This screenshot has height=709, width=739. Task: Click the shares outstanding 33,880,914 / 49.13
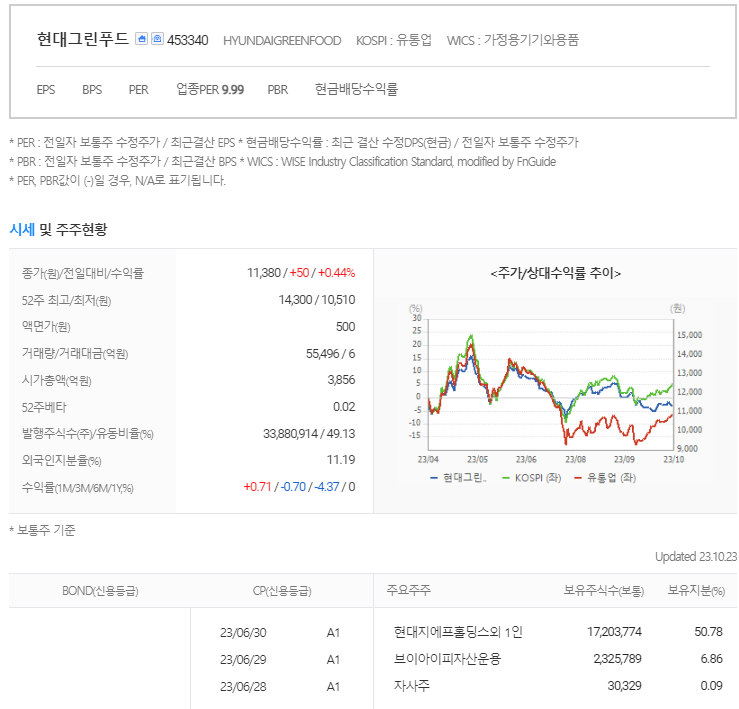coord(309,434)
